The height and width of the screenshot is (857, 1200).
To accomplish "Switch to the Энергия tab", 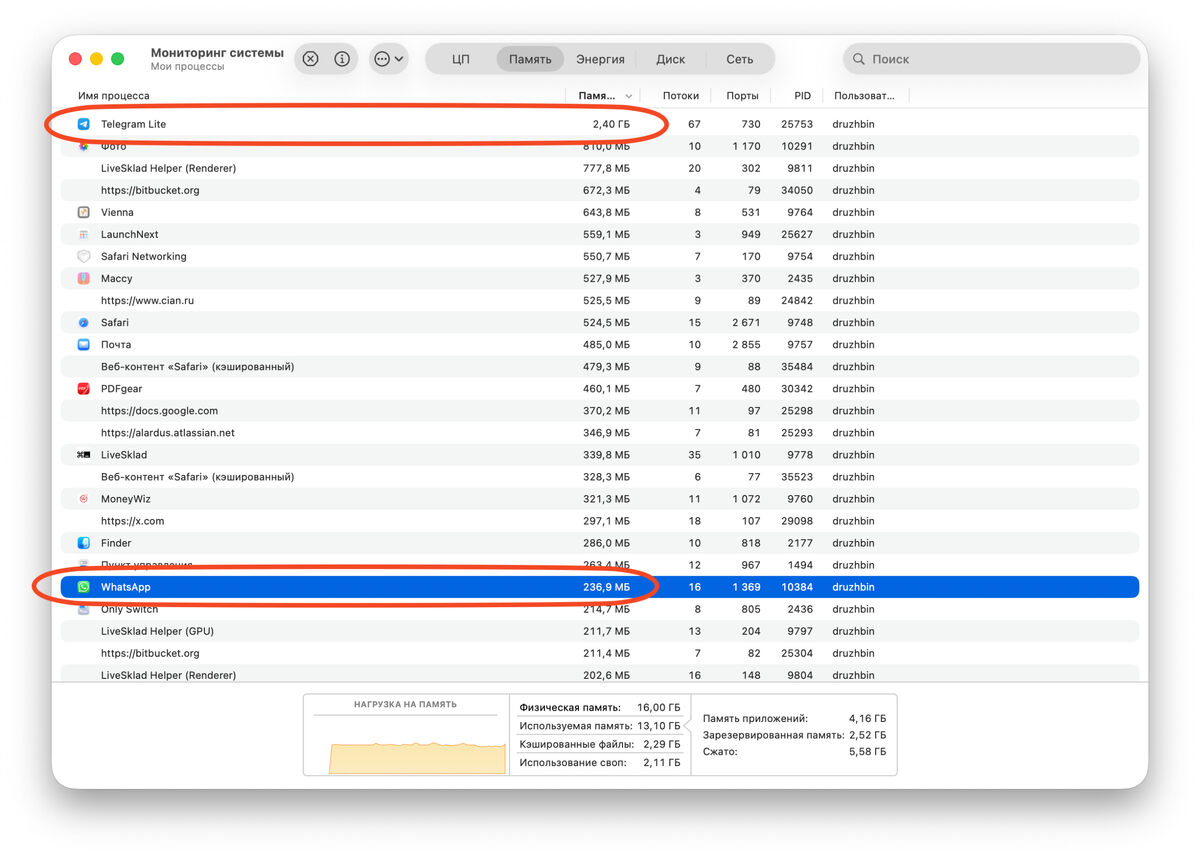I will click(x=600, y=59).
